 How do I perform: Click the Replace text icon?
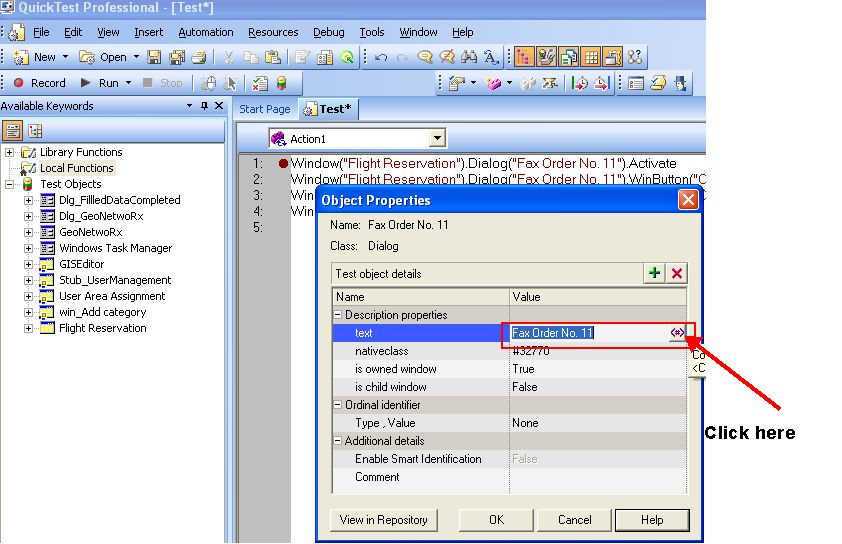tap(491, 57)
